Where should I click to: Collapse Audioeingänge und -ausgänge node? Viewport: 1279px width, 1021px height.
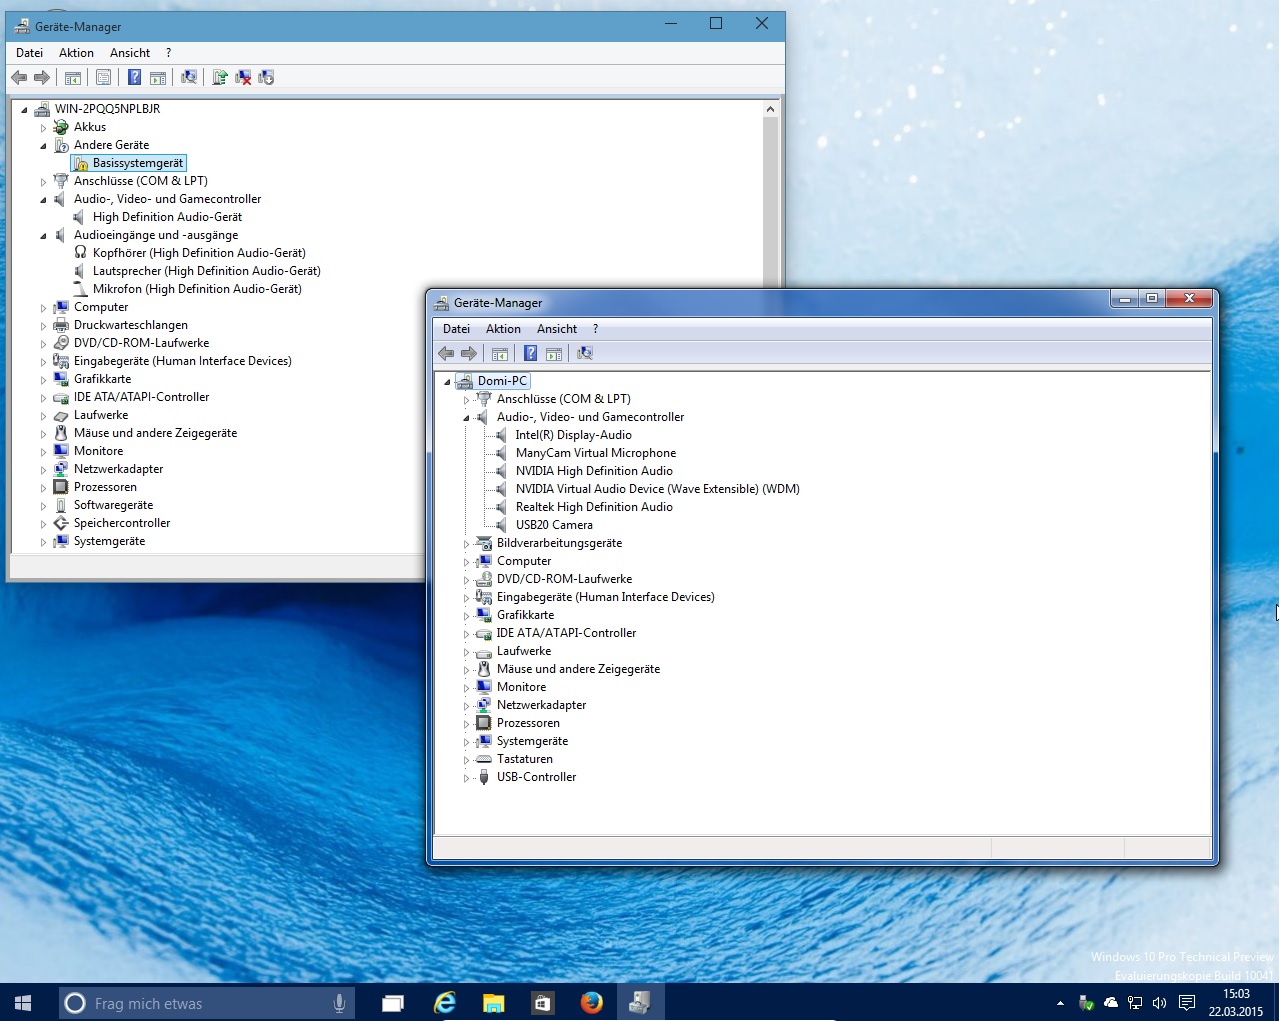[x=43, y=236]
